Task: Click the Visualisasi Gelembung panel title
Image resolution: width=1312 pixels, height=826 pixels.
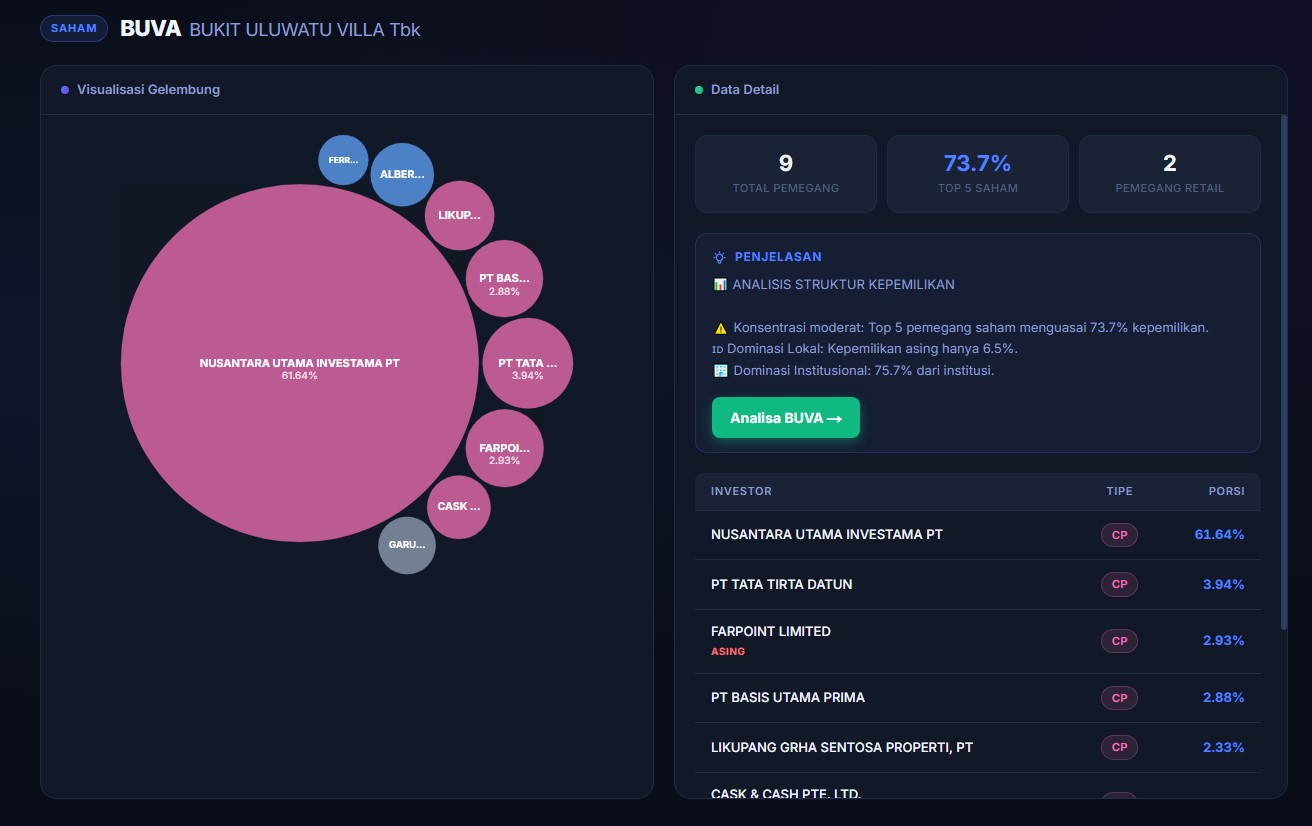Action: [148, 90]
